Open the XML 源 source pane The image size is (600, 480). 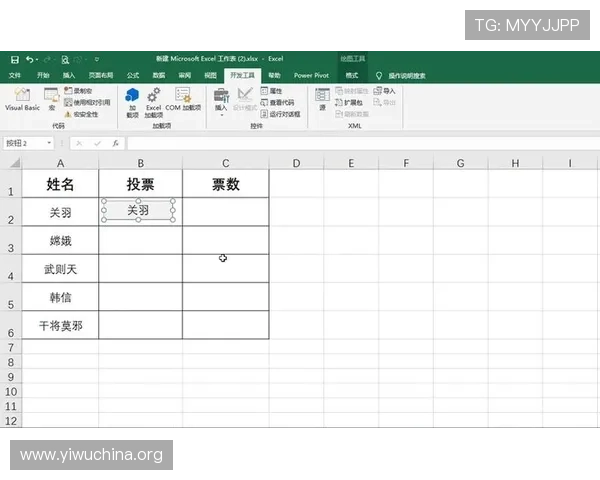click(x=322, y=100)
